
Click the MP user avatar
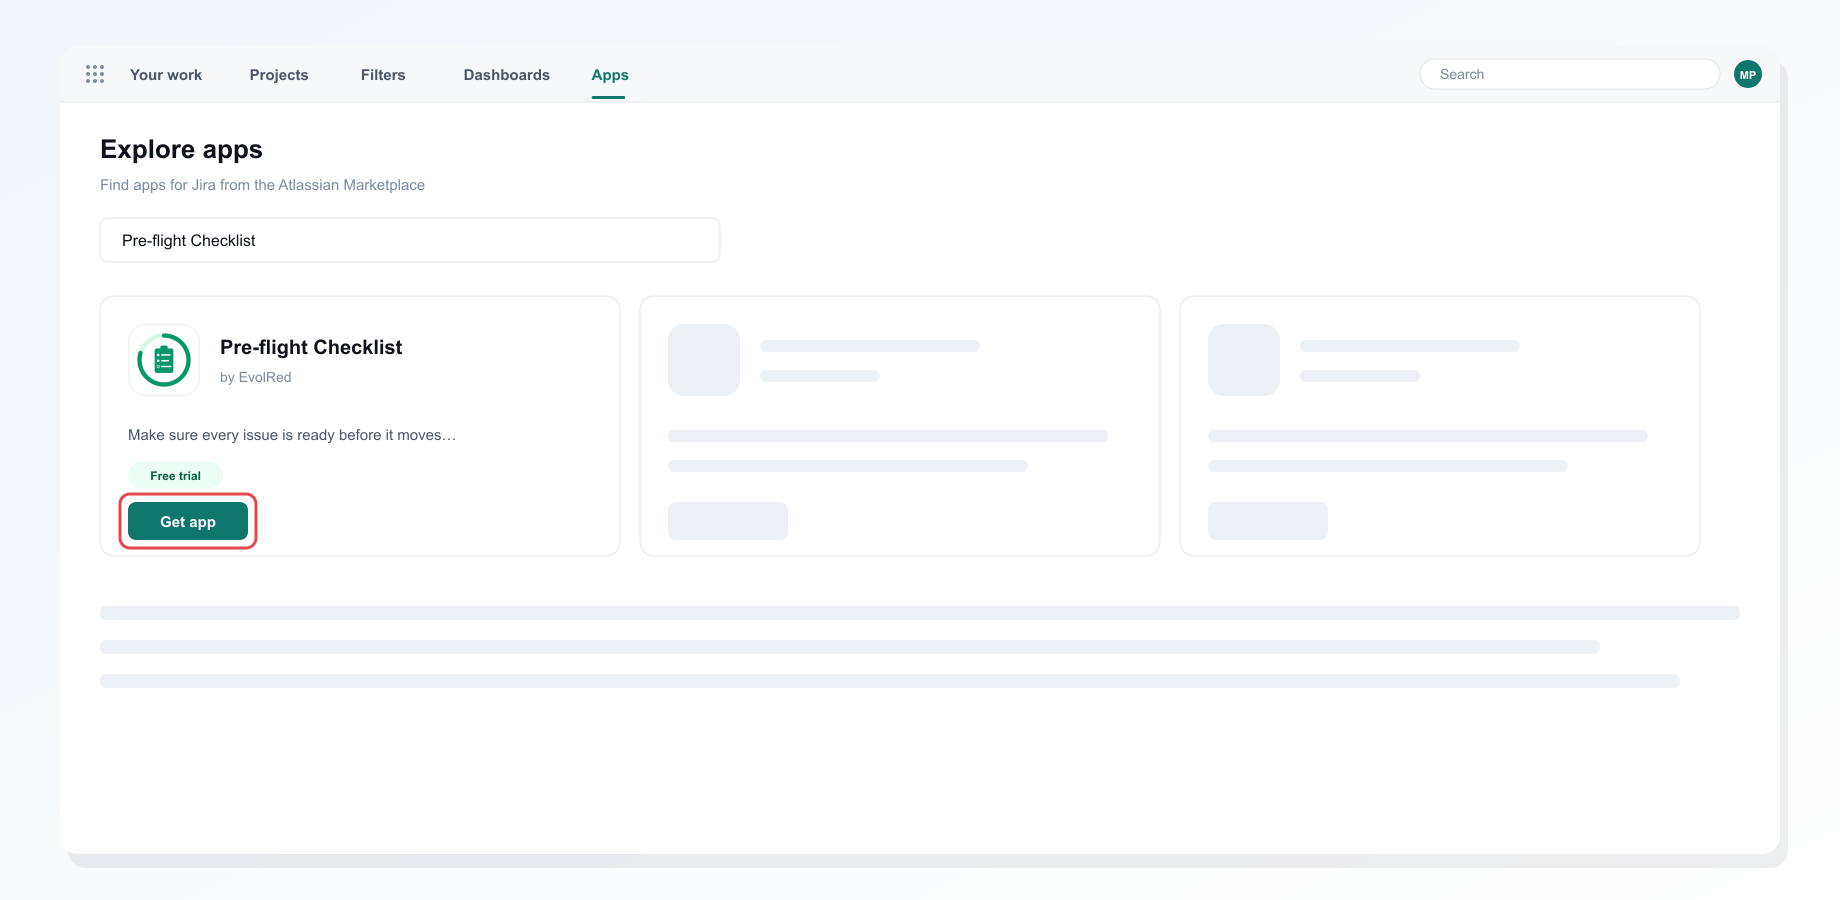coord(1748,74)
